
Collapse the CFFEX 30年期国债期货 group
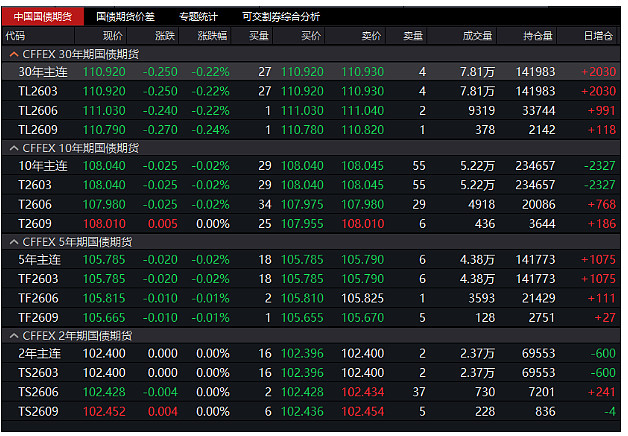(14, 54)
